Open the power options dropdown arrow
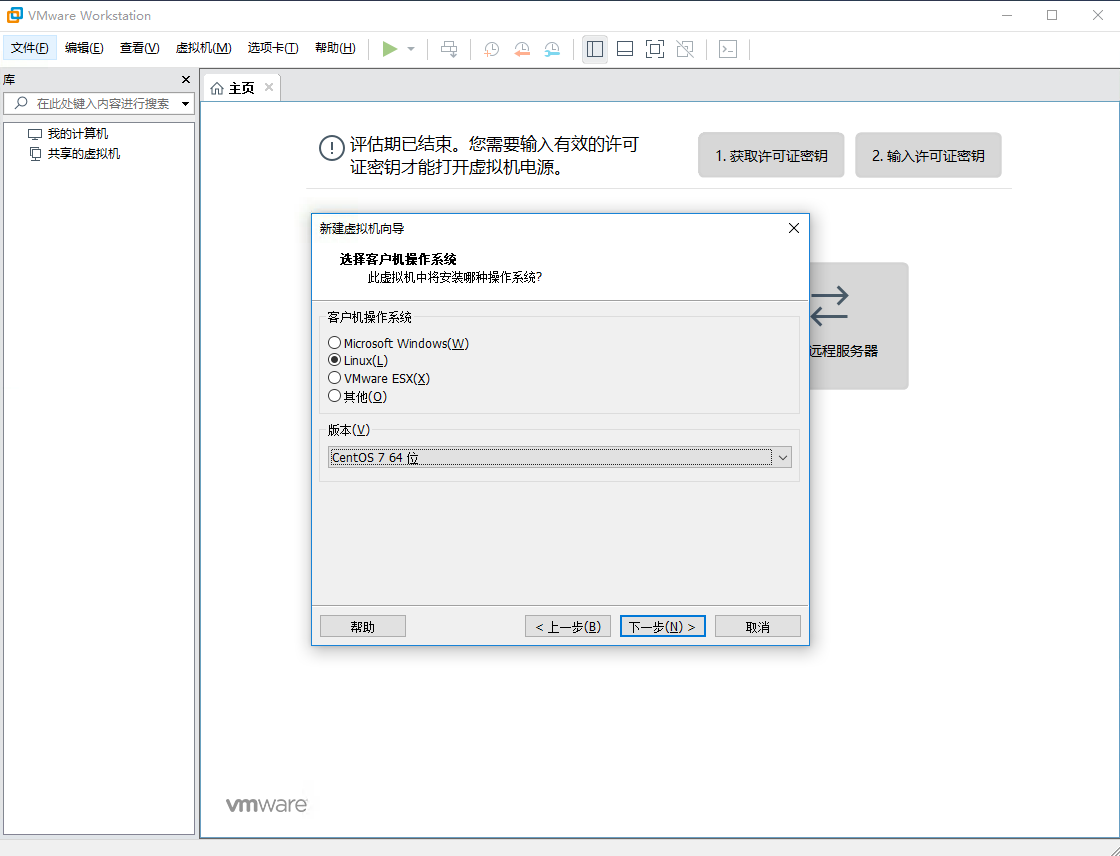The height and width of the screenshot is (856, 1120). click(x=411, y=49)
